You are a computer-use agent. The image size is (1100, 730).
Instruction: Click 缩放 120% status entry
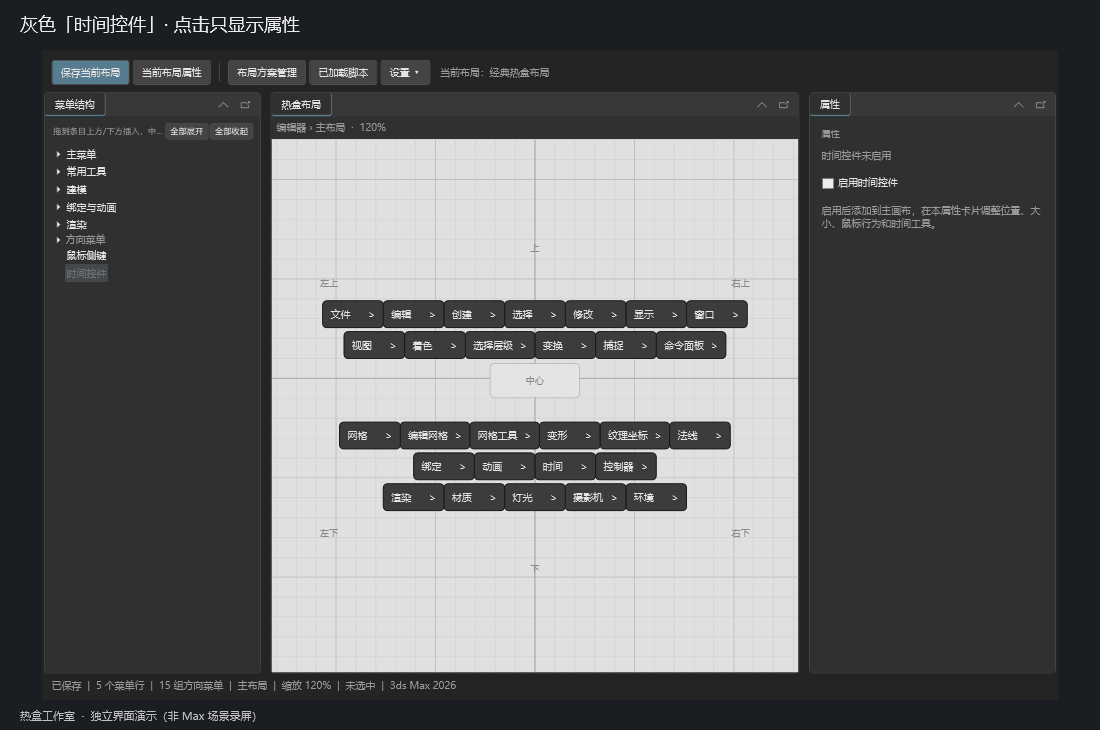click(x=307, y=685)
